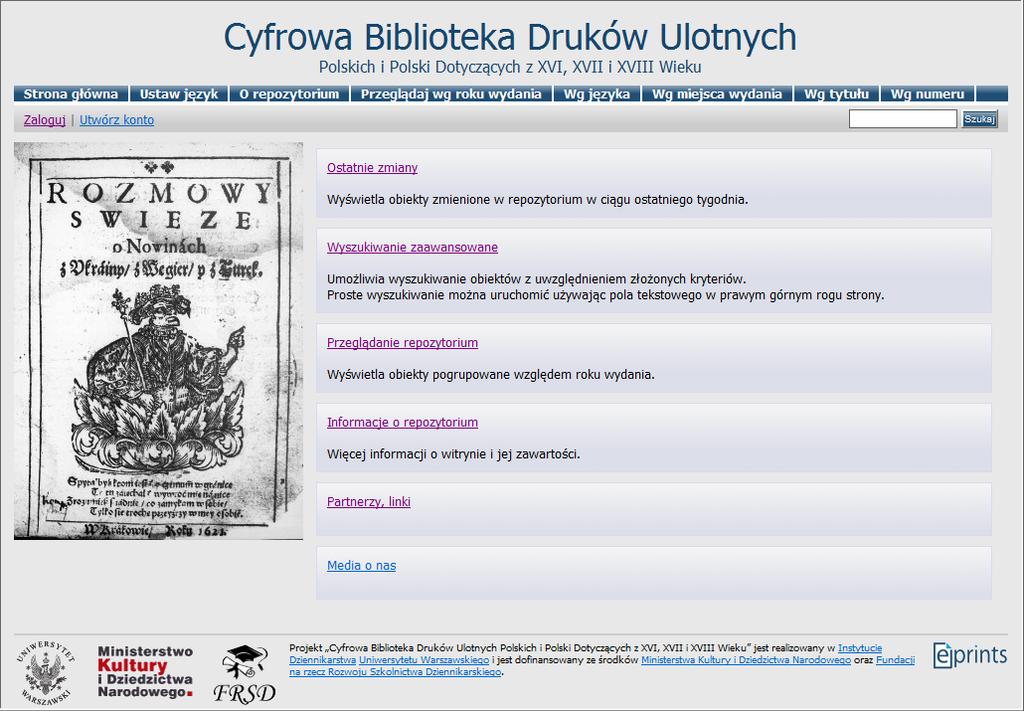
Task: Click the Szukaj search button
Action: click(x=979, y=119)
